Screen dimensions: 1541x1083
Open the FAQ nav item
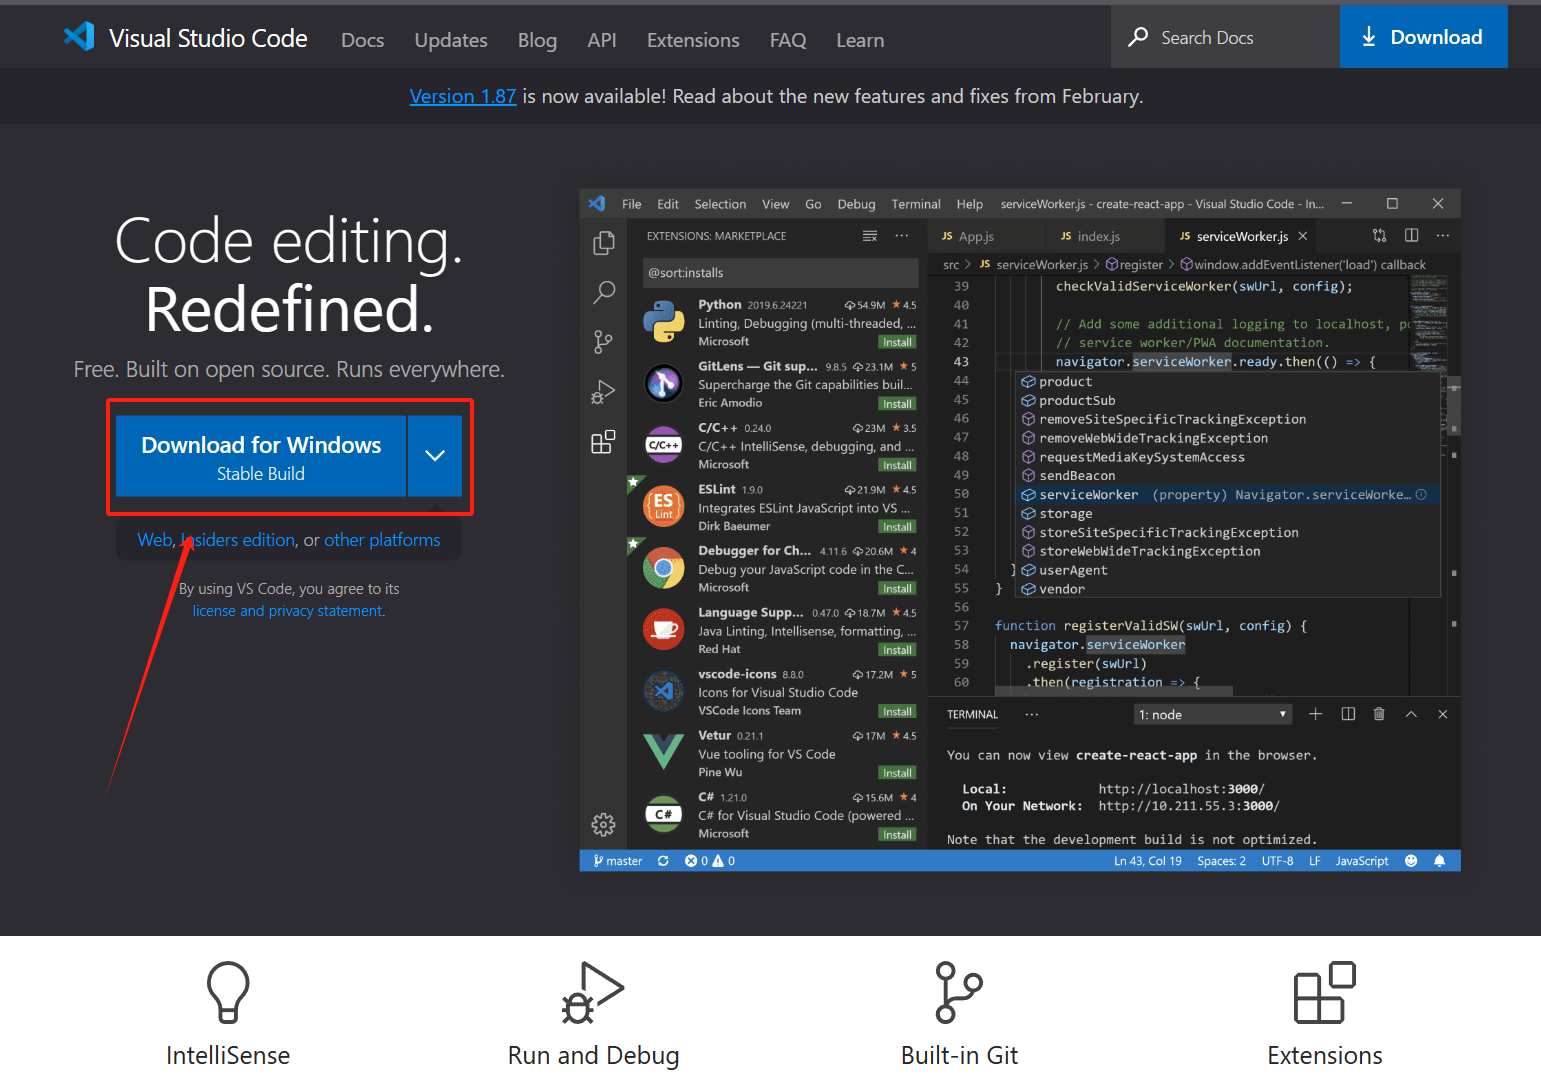click(788, 40)
